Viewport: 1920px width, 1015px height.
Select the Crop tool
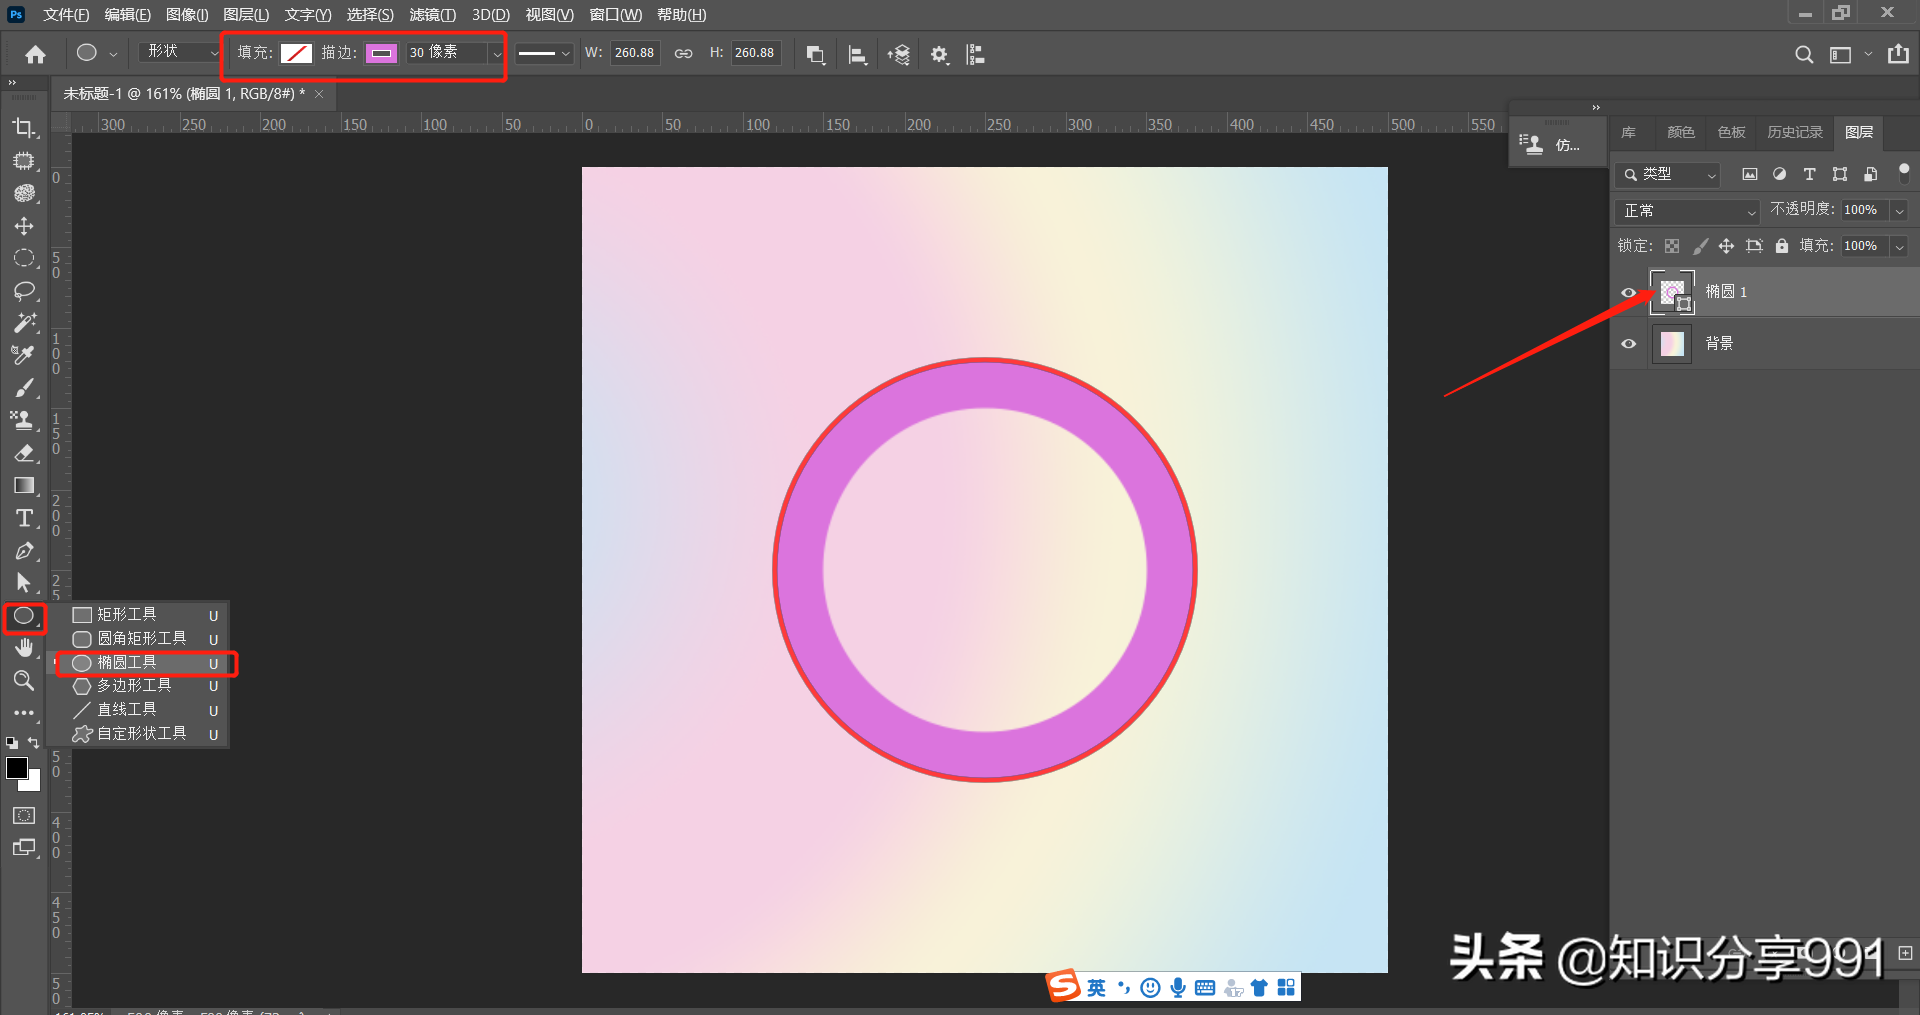(x=24, y=128)
